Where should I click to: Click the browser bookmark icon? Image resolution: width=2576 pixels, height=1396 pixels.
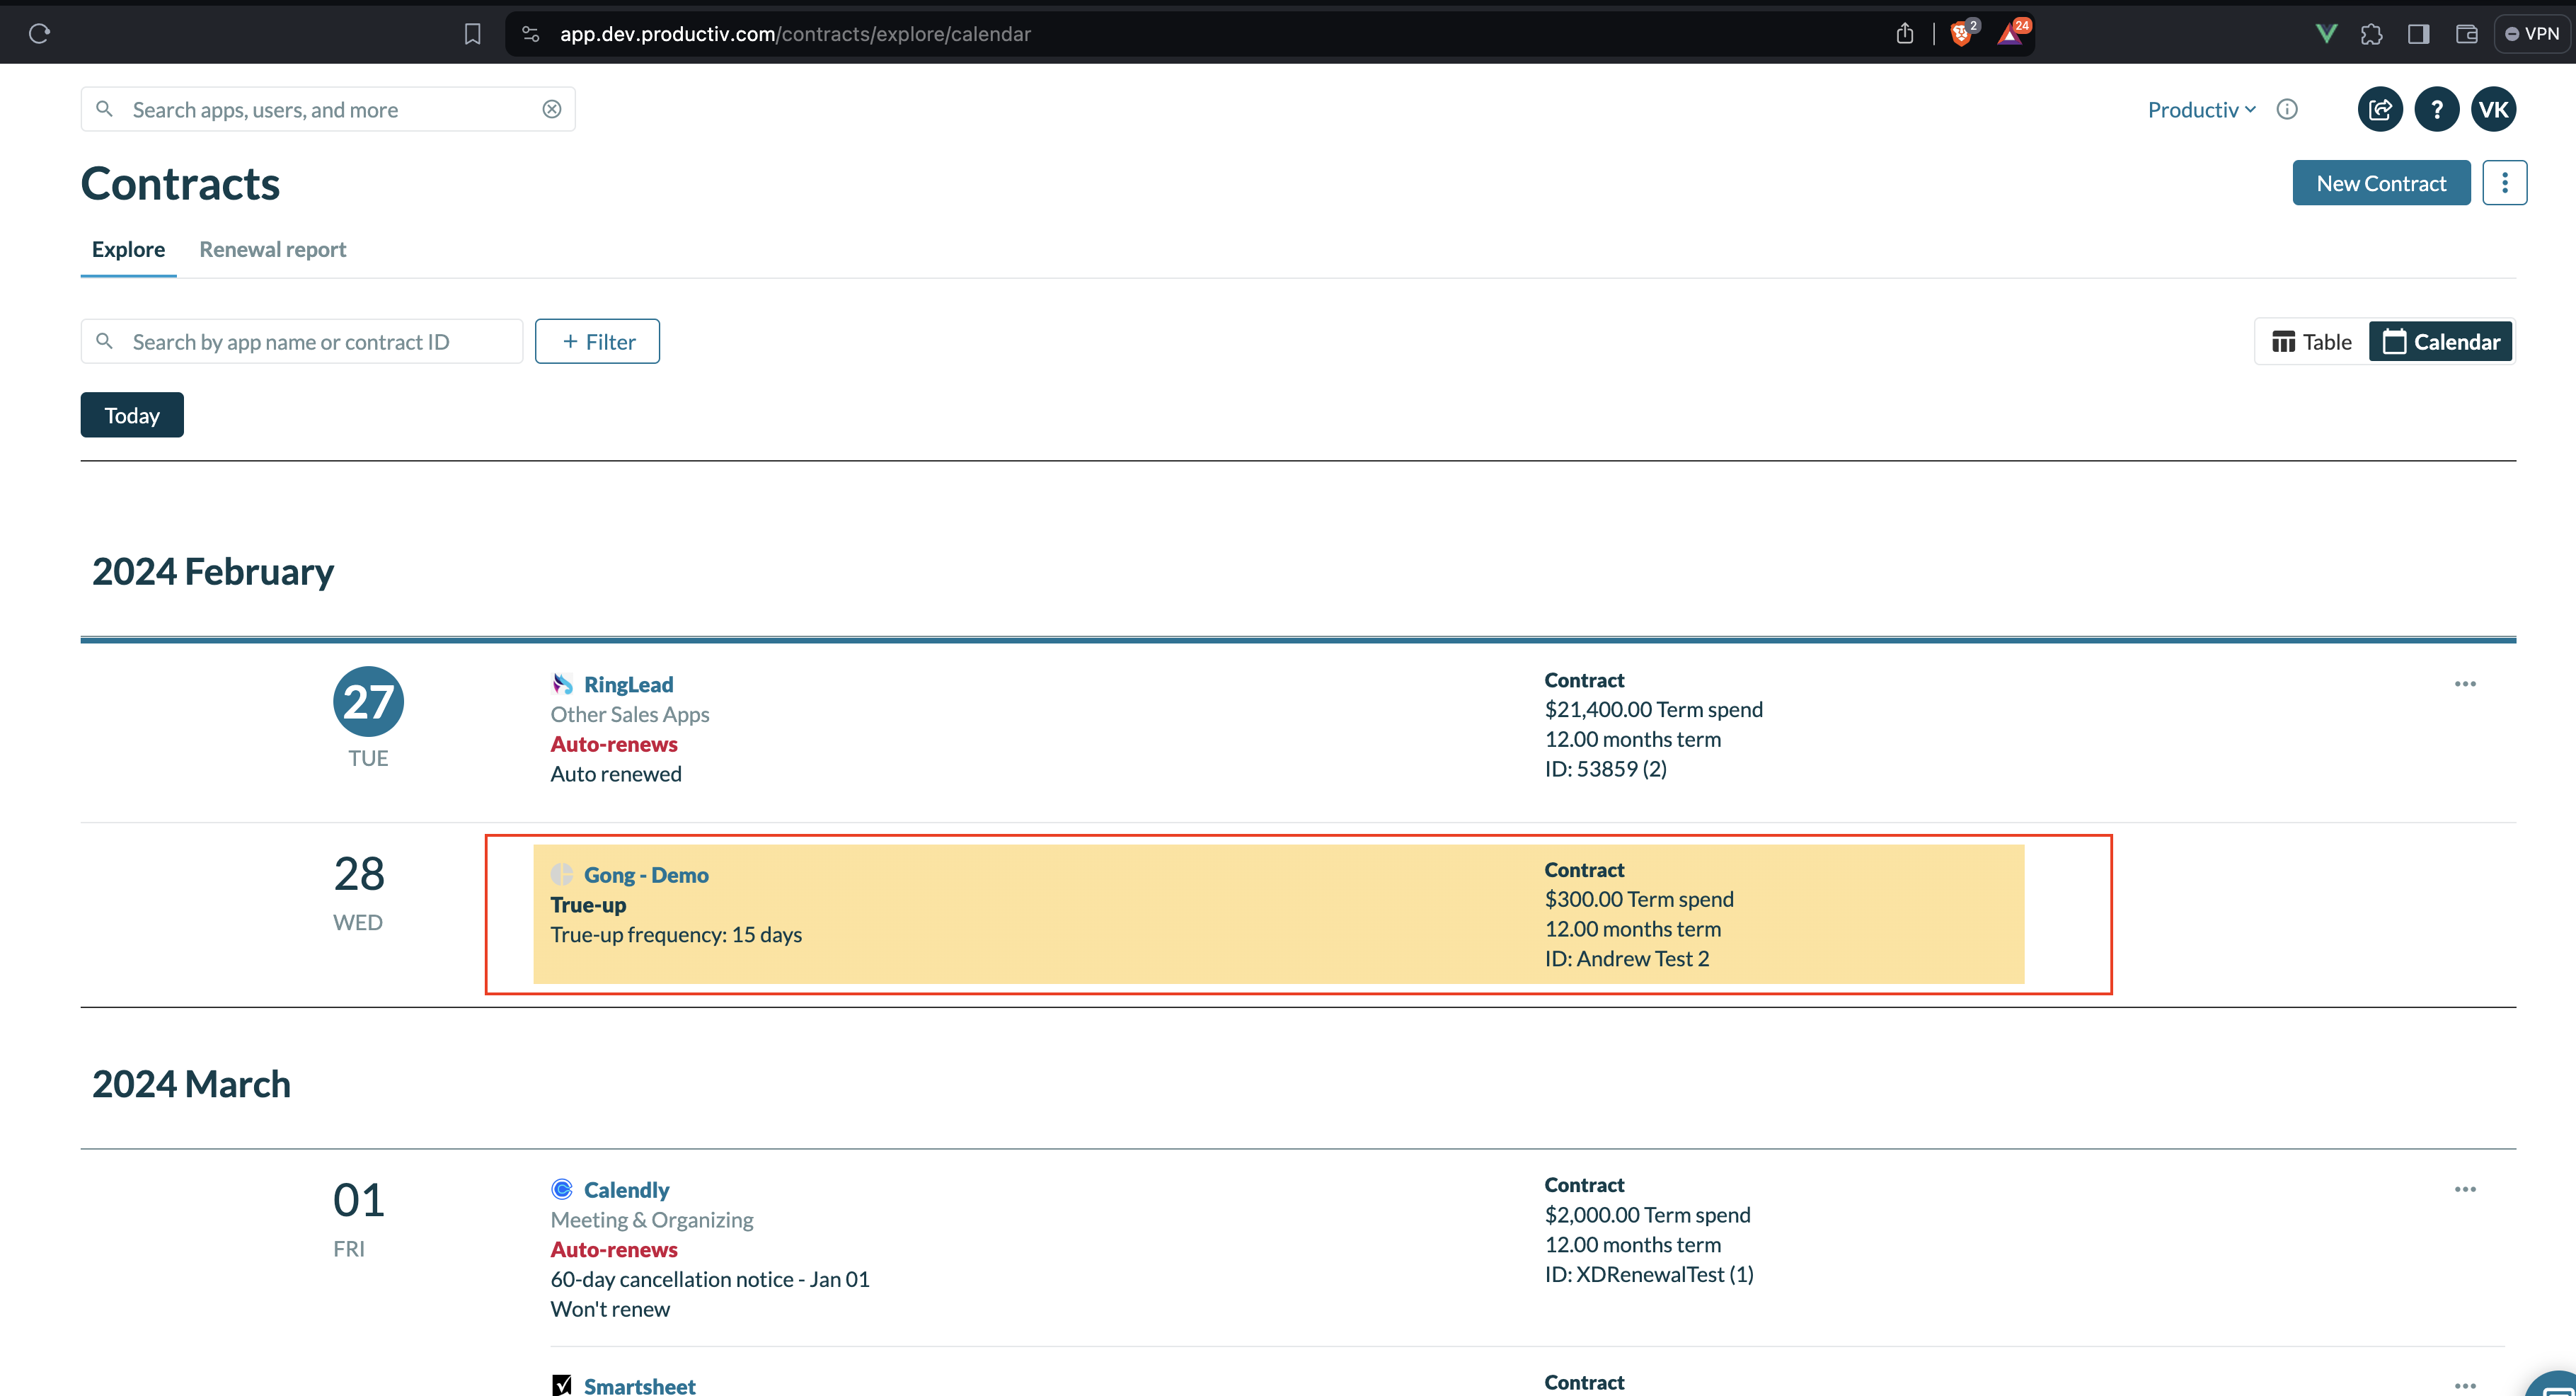(472, 34)
